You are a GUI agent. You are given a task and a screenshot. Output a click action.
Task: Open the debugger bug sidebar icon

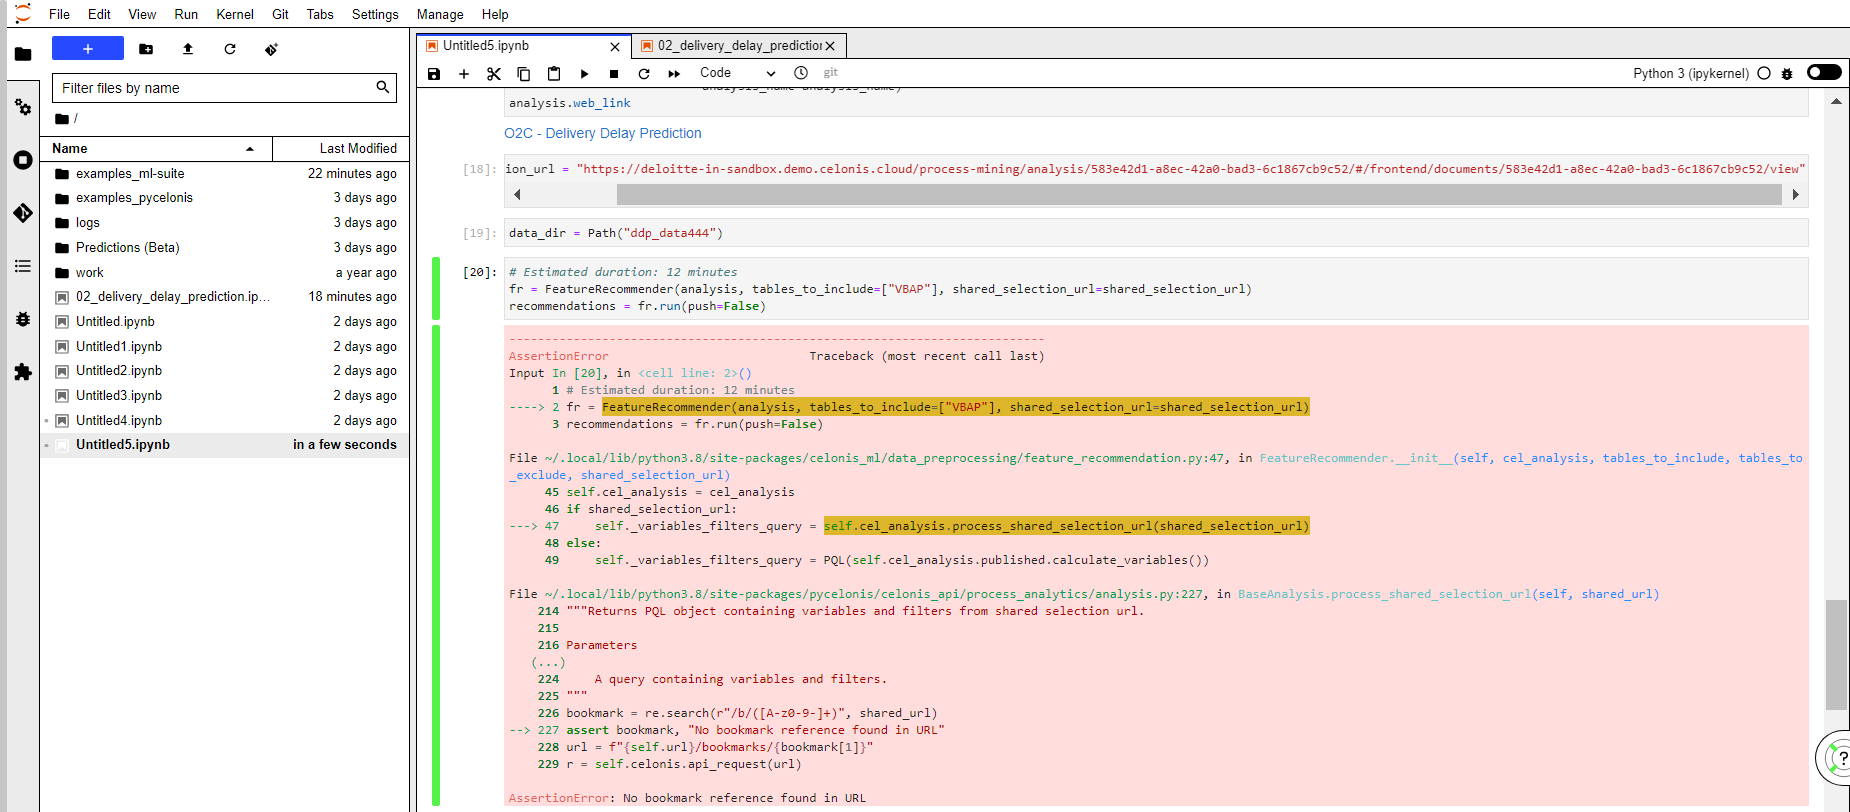point(23,319)
